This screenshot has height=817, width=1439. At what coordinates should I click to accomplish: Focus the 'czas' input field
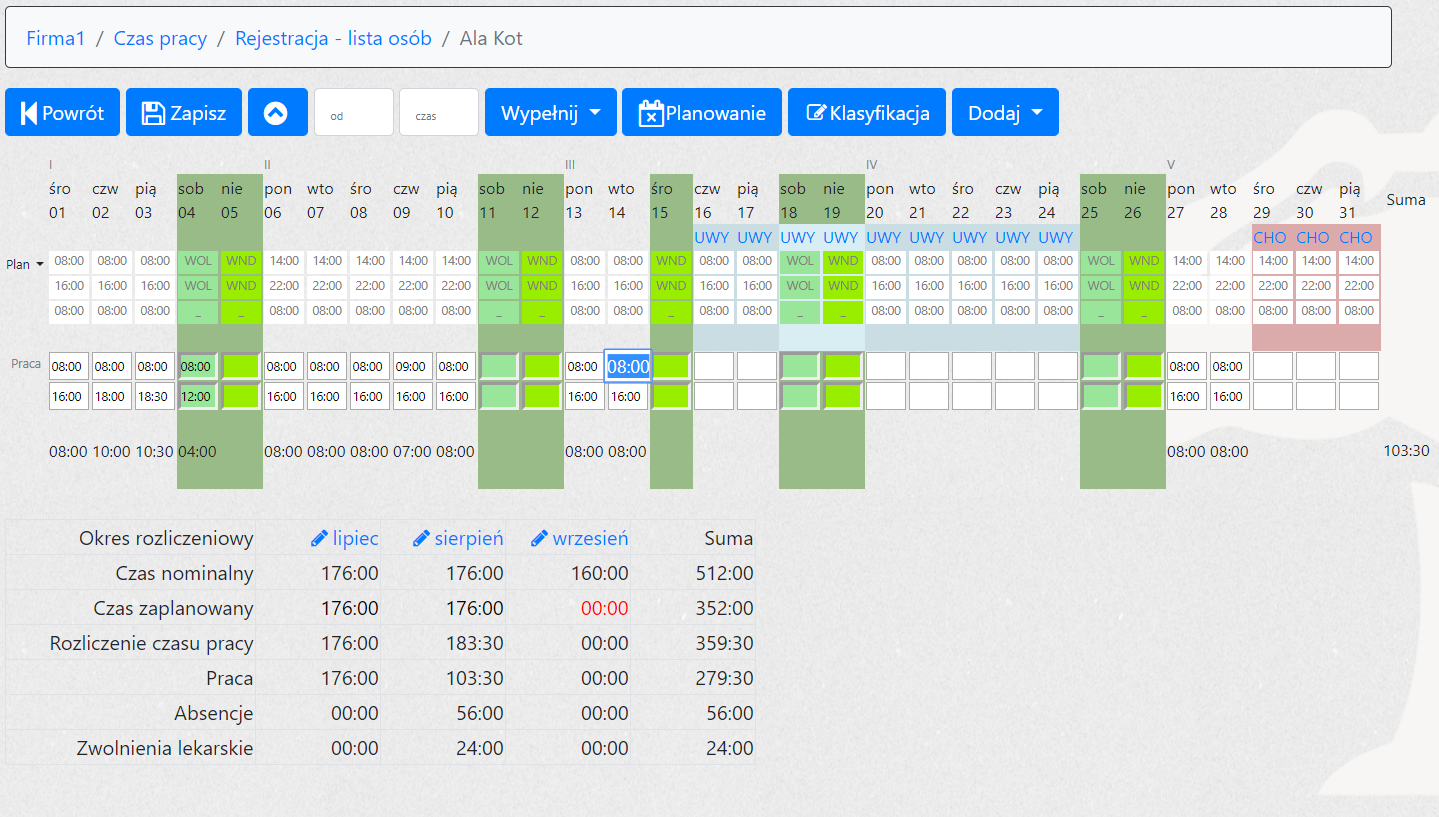point(438,113)
